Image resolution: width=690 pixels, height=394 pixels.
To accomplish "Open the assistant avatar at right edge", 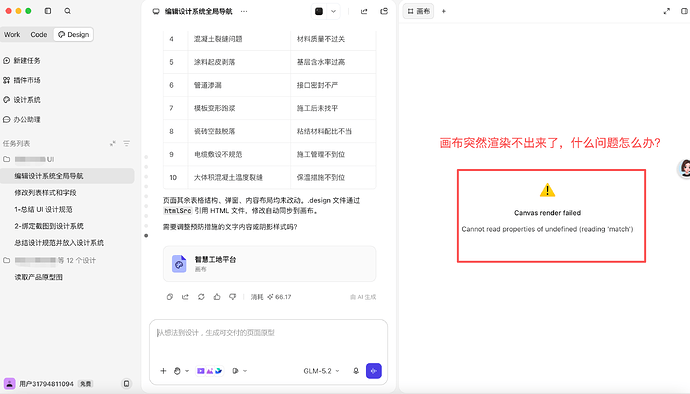I will (684, 169).
